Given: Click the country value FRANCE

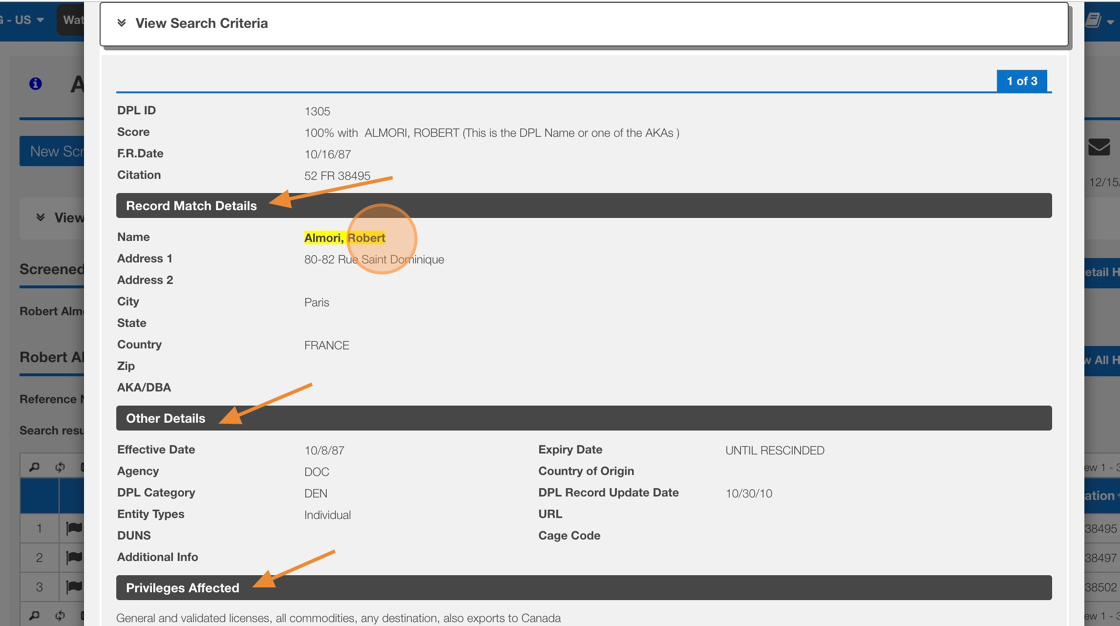Looking at the screenshot, I should (326, 345).
